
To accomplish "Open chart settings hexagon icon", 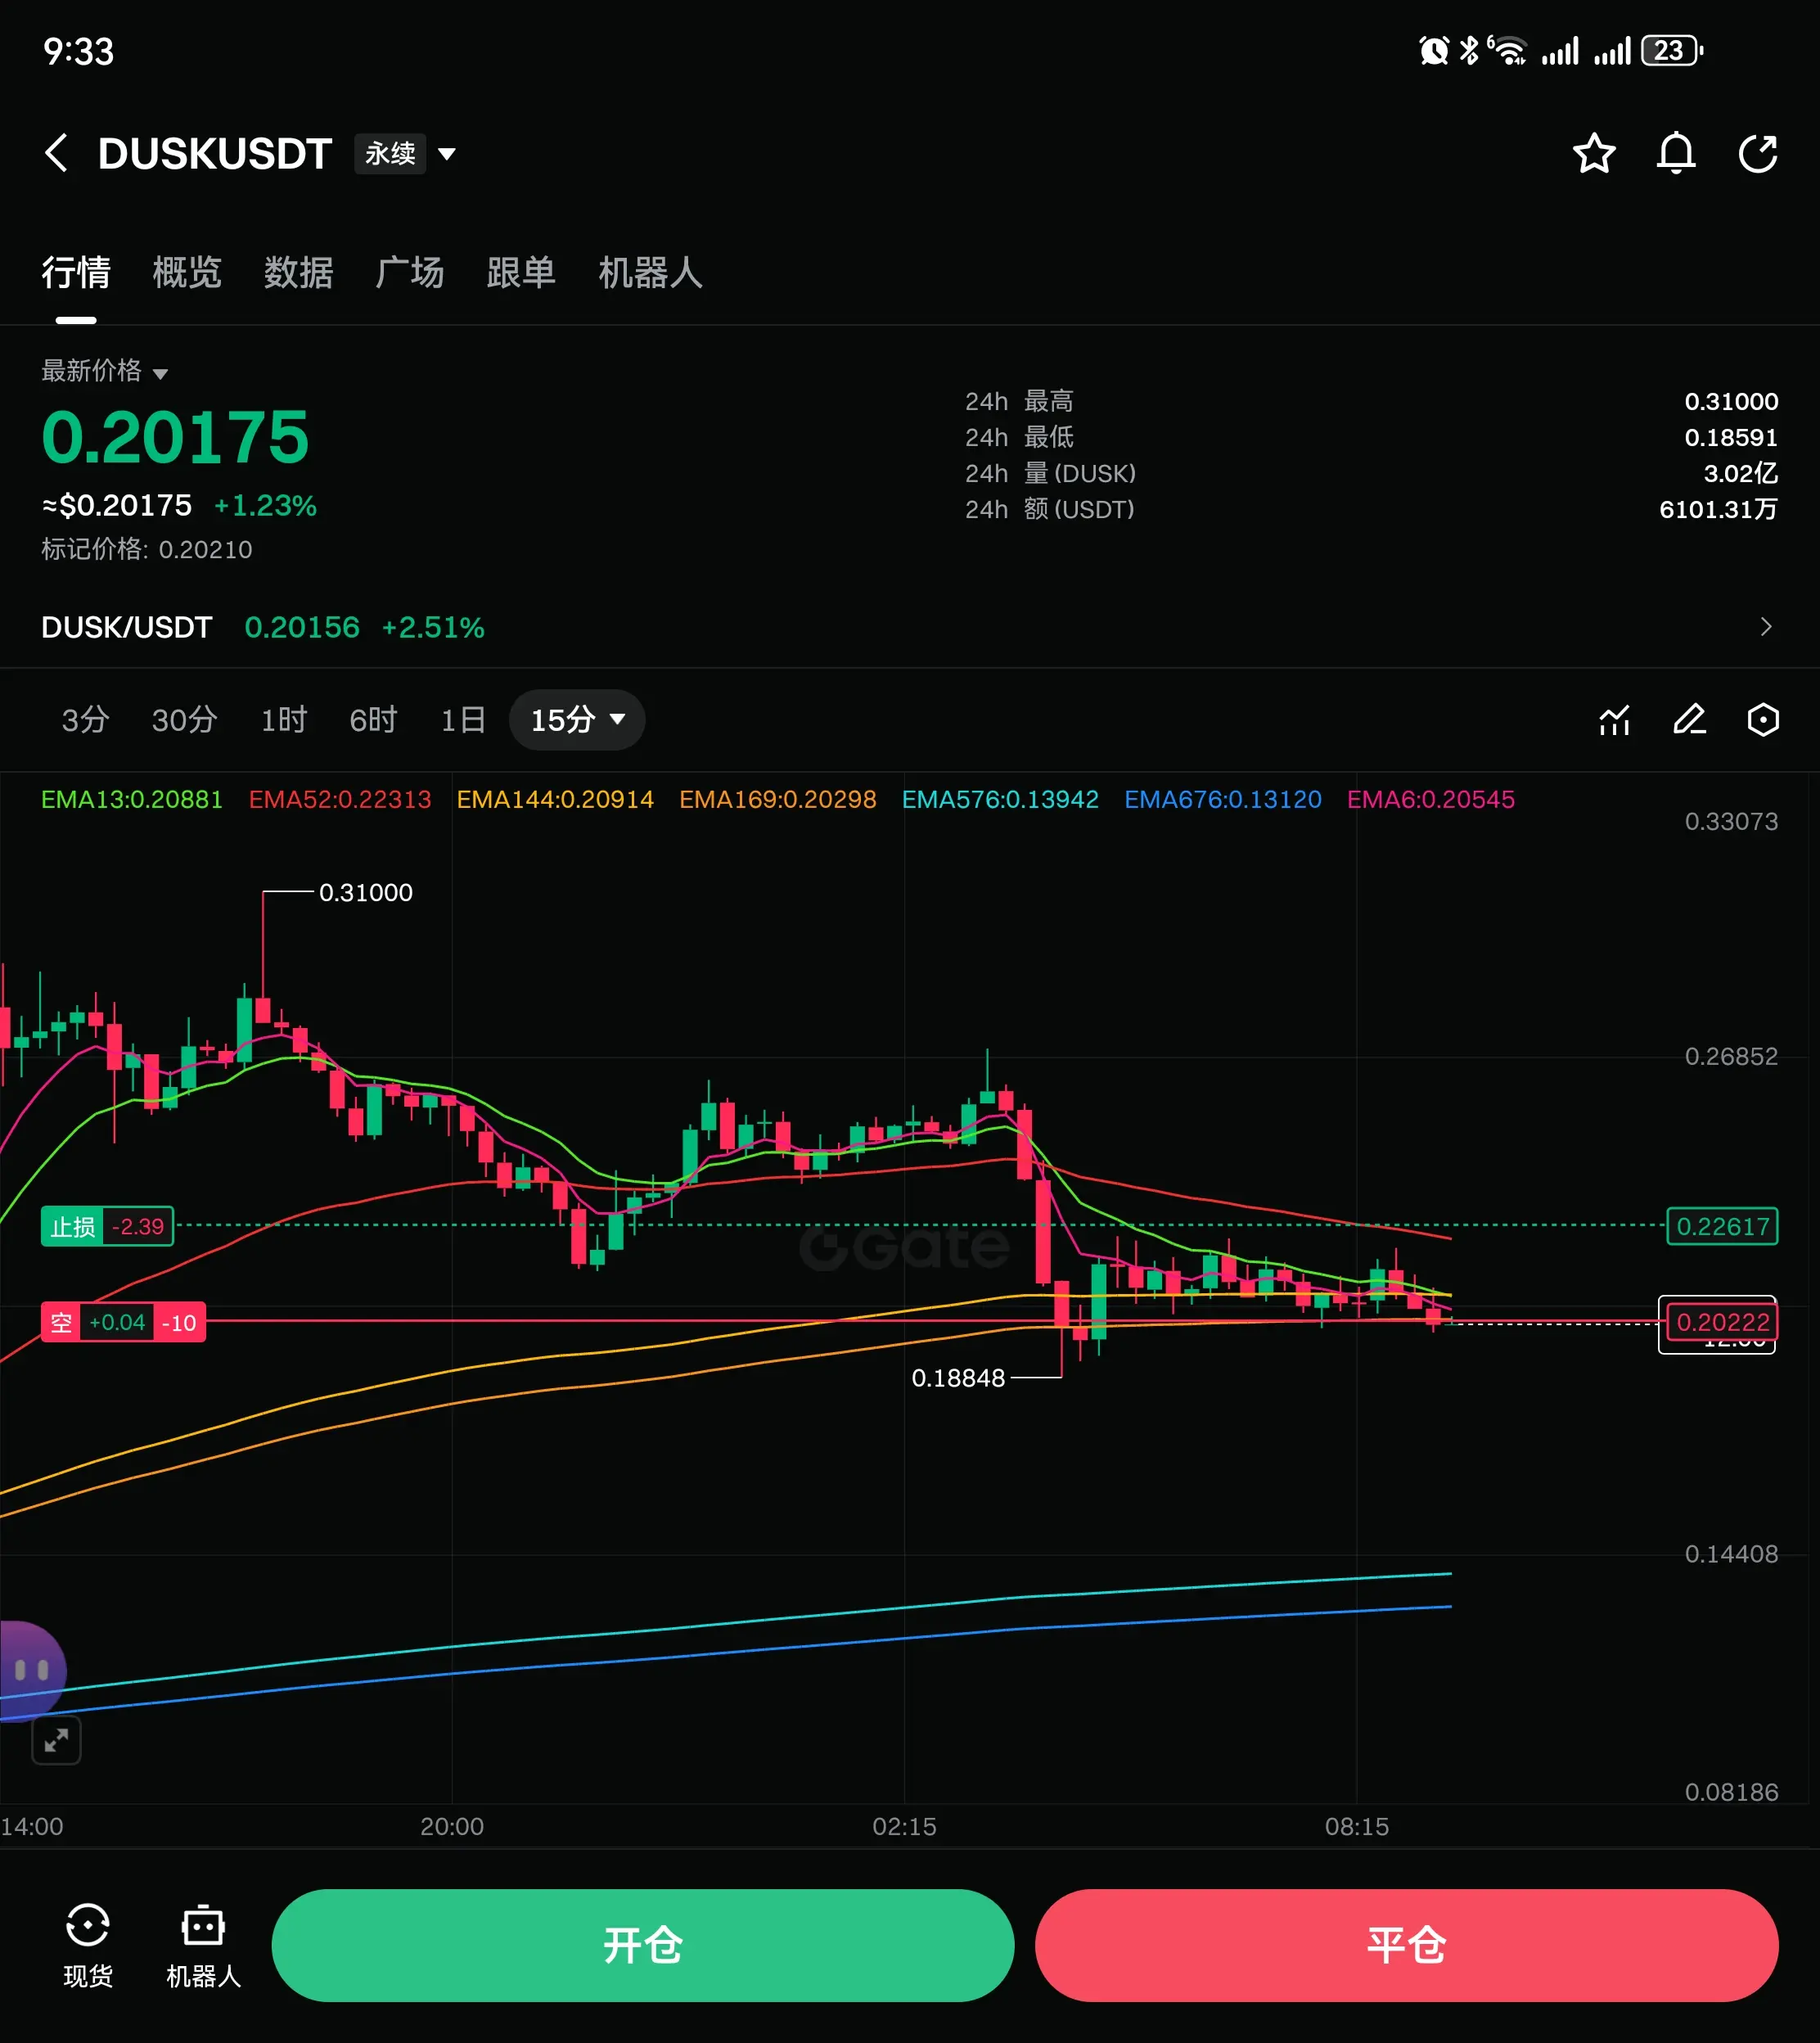I will click(1763, 720).
